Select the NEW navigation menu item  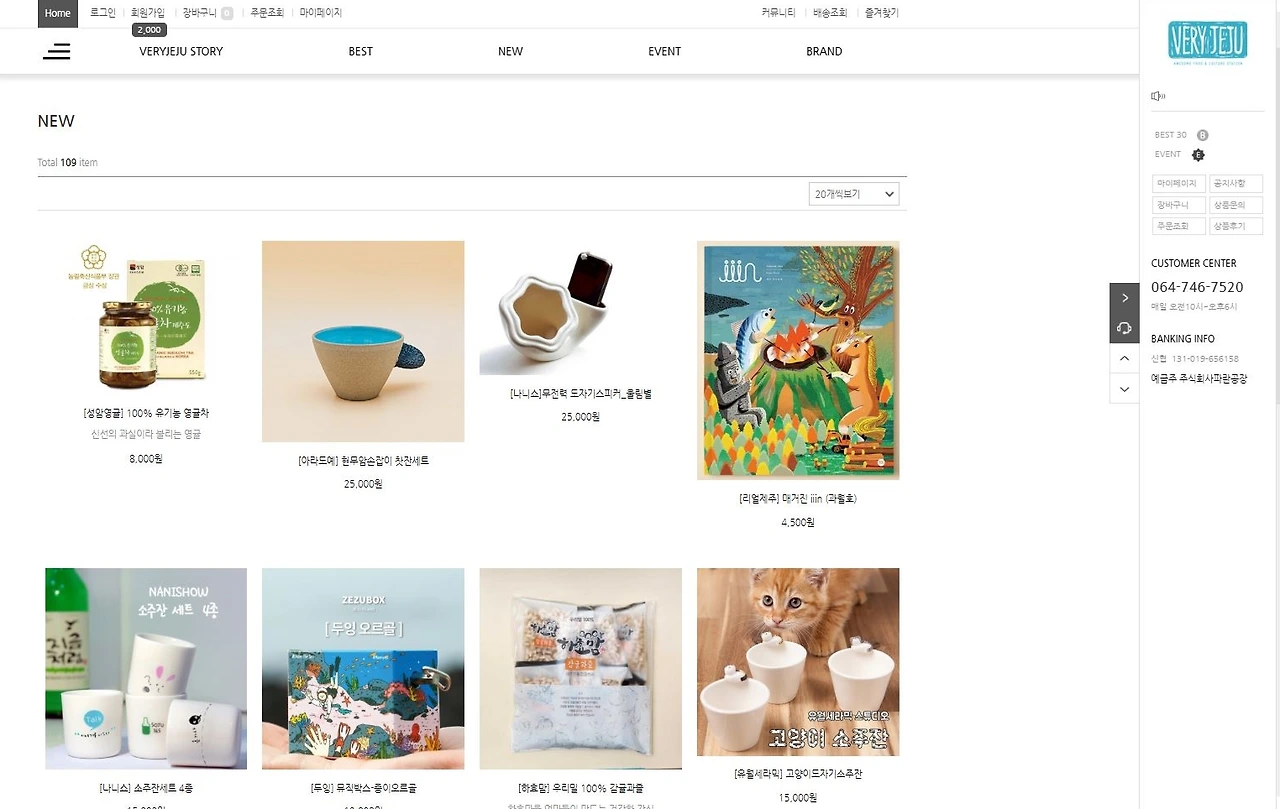pyautogui.click(x=510, y=51)
